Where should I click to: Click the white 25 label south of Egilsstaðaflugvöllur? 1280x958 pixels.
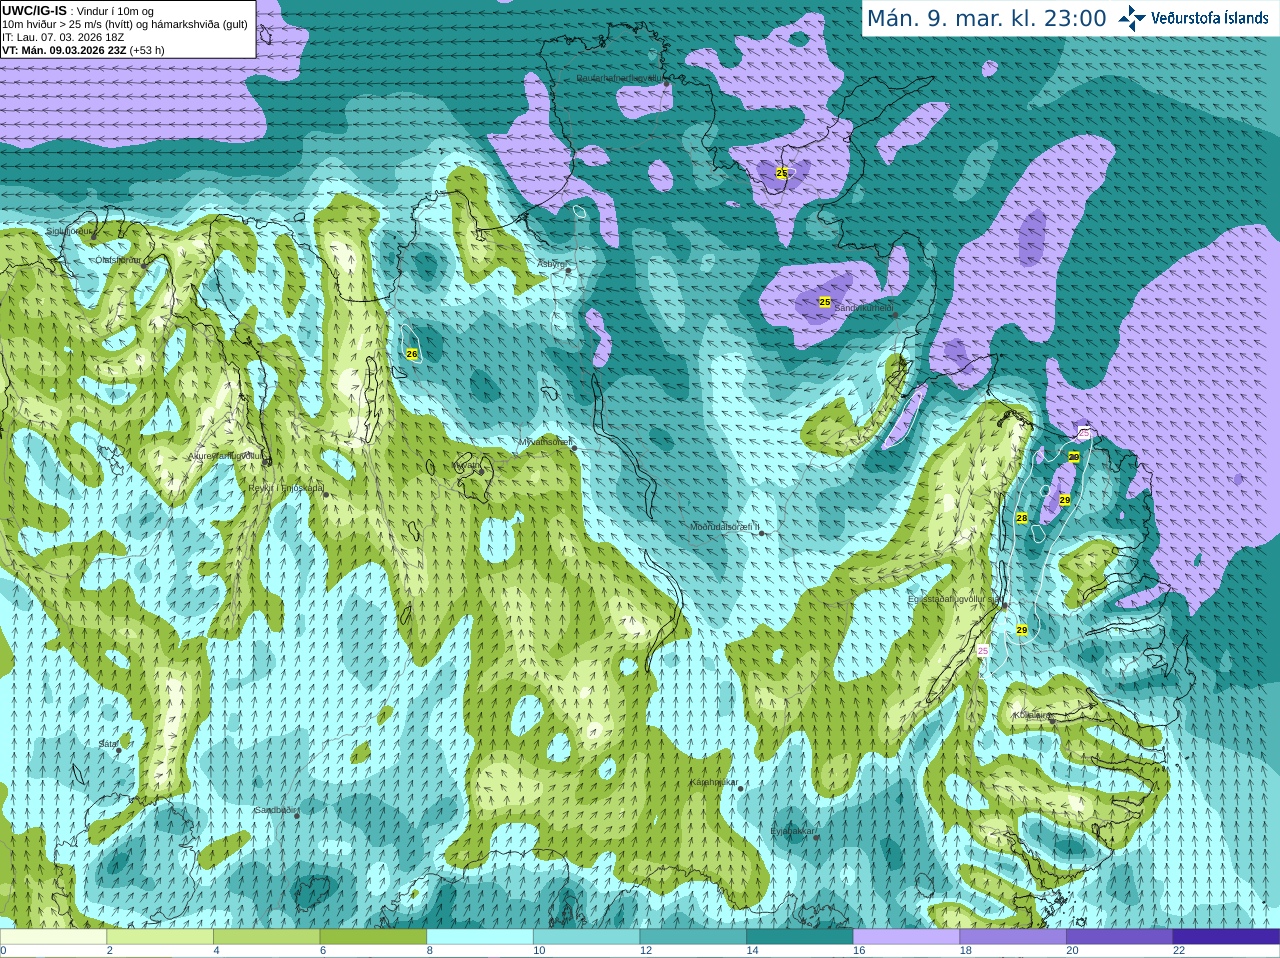(983, 651)
